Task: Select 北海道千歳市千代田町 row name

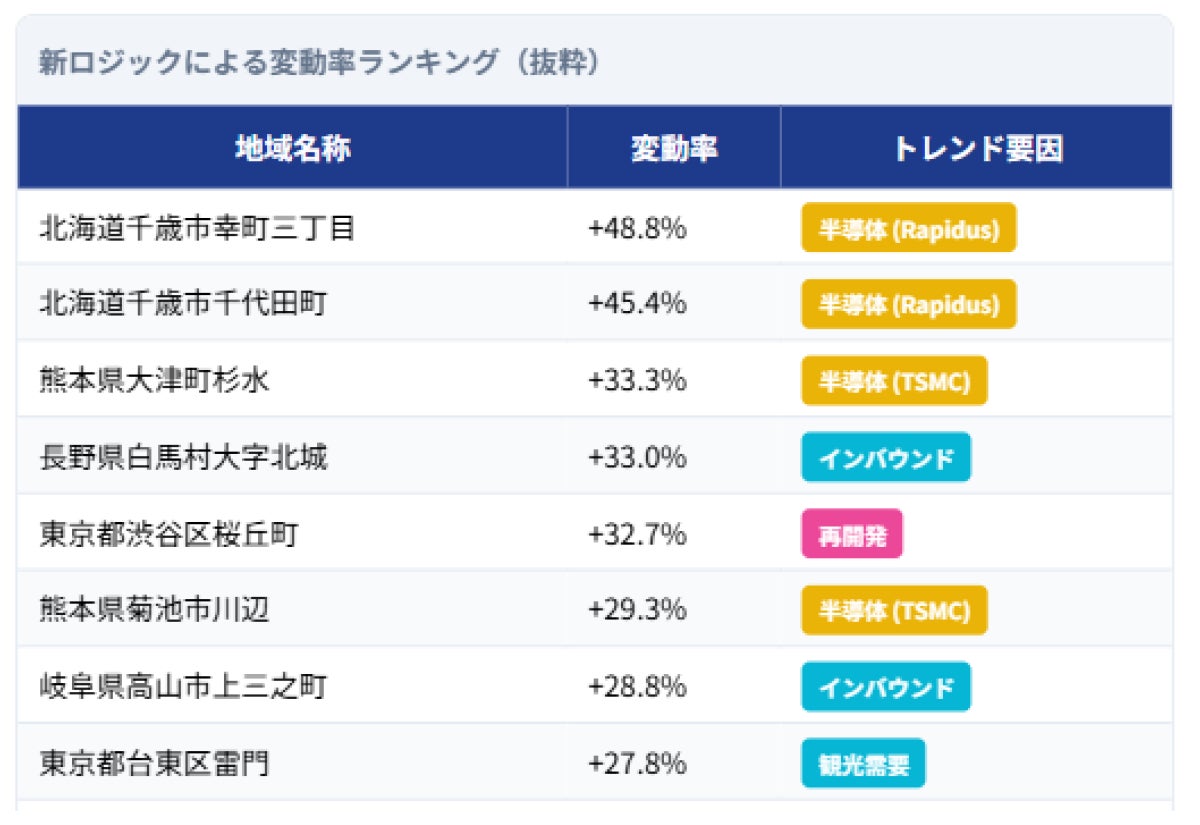Action: coord(183,304)
